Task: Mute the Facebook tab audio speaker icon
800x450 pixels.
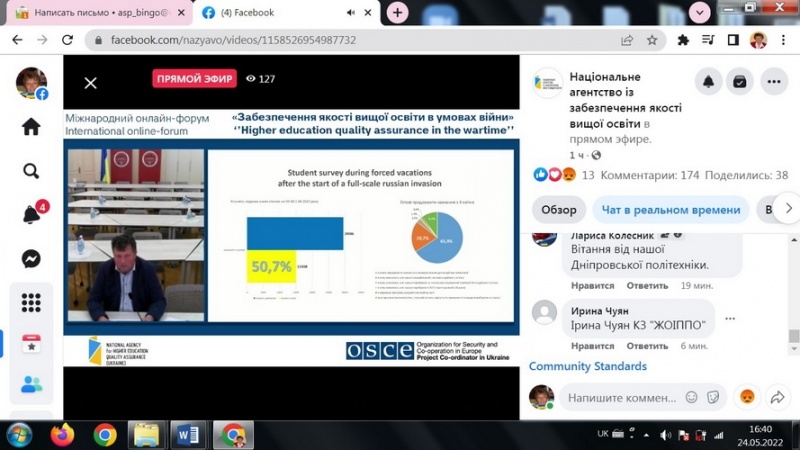Action: coord(350,13)
